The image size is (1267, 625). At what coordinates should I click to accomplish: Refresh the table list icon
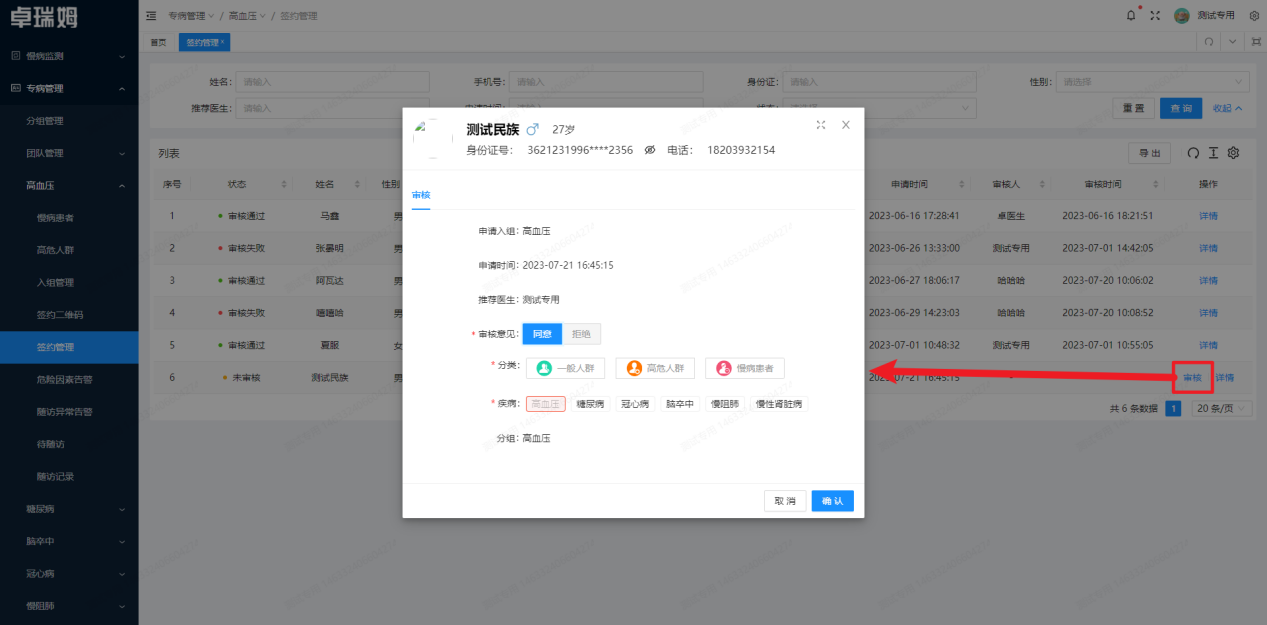[1192, 153]
